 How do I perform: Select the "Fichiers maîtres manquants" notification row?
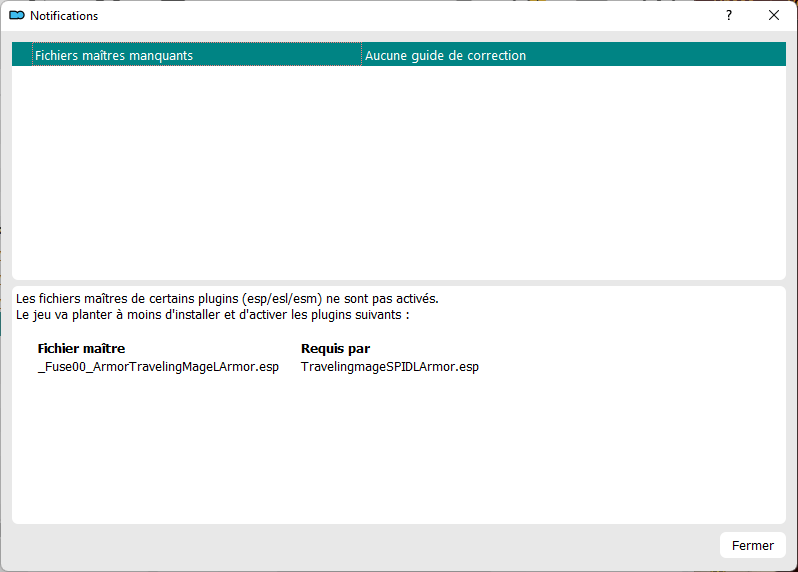[113, 56]
